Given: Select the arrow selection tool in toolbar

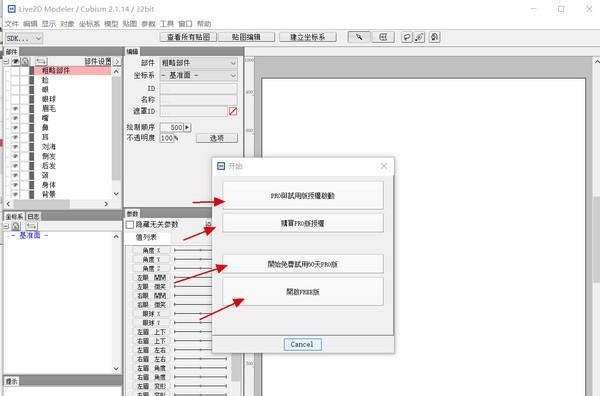Looking at the screenshot, I should pos(359,37).
